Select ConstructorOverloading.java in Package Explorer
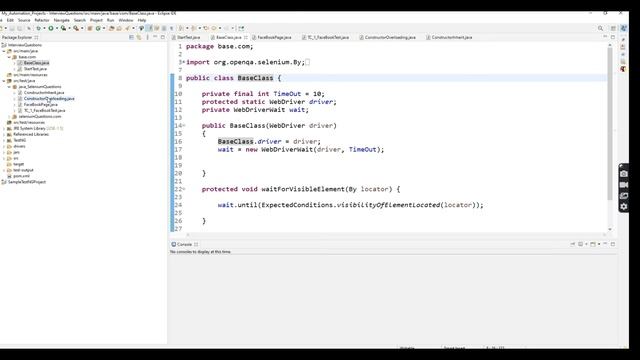 pyautogui.click(x=49, y=98)
